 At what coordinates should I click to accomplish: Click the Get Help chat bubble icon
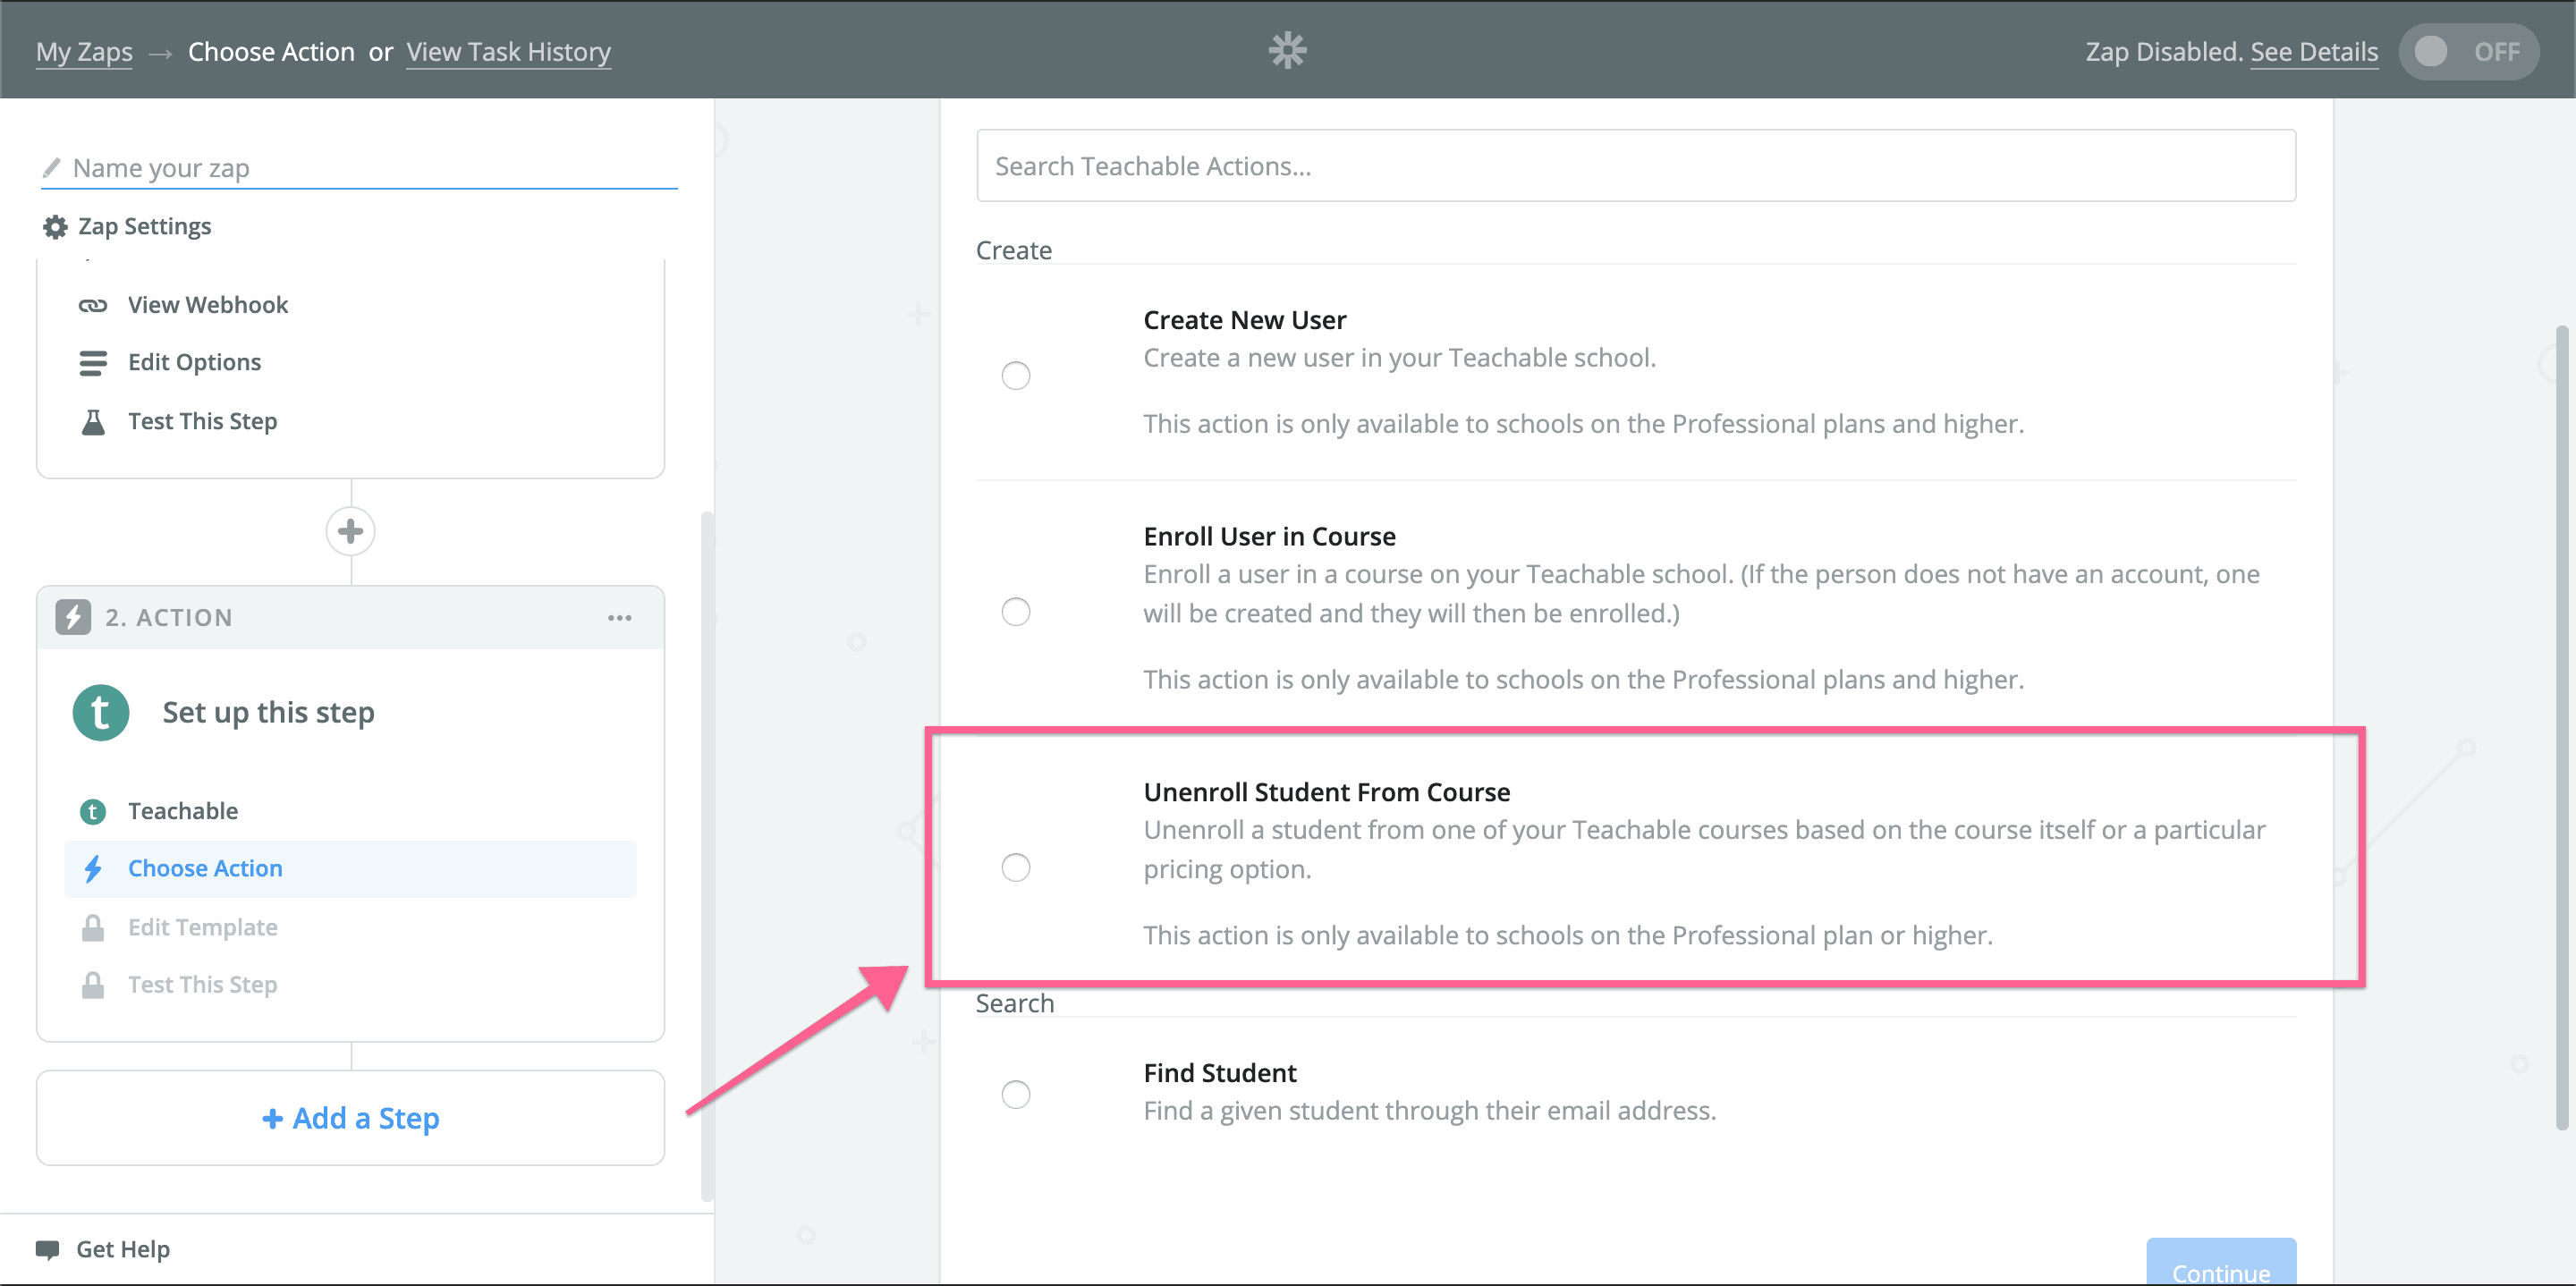point(47,1249)
